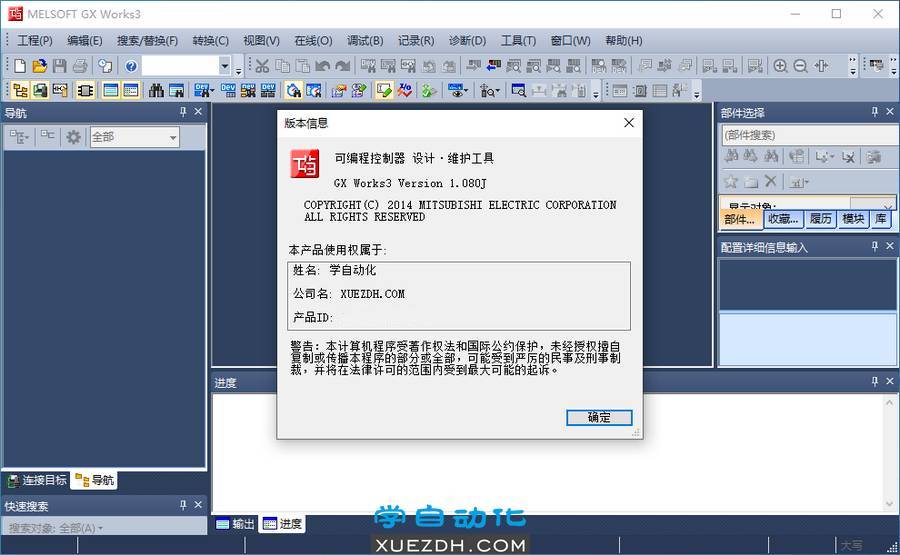
Task: Click the 部件搜索 search input field
Action: pyautogui.click(x=809, y=135)
